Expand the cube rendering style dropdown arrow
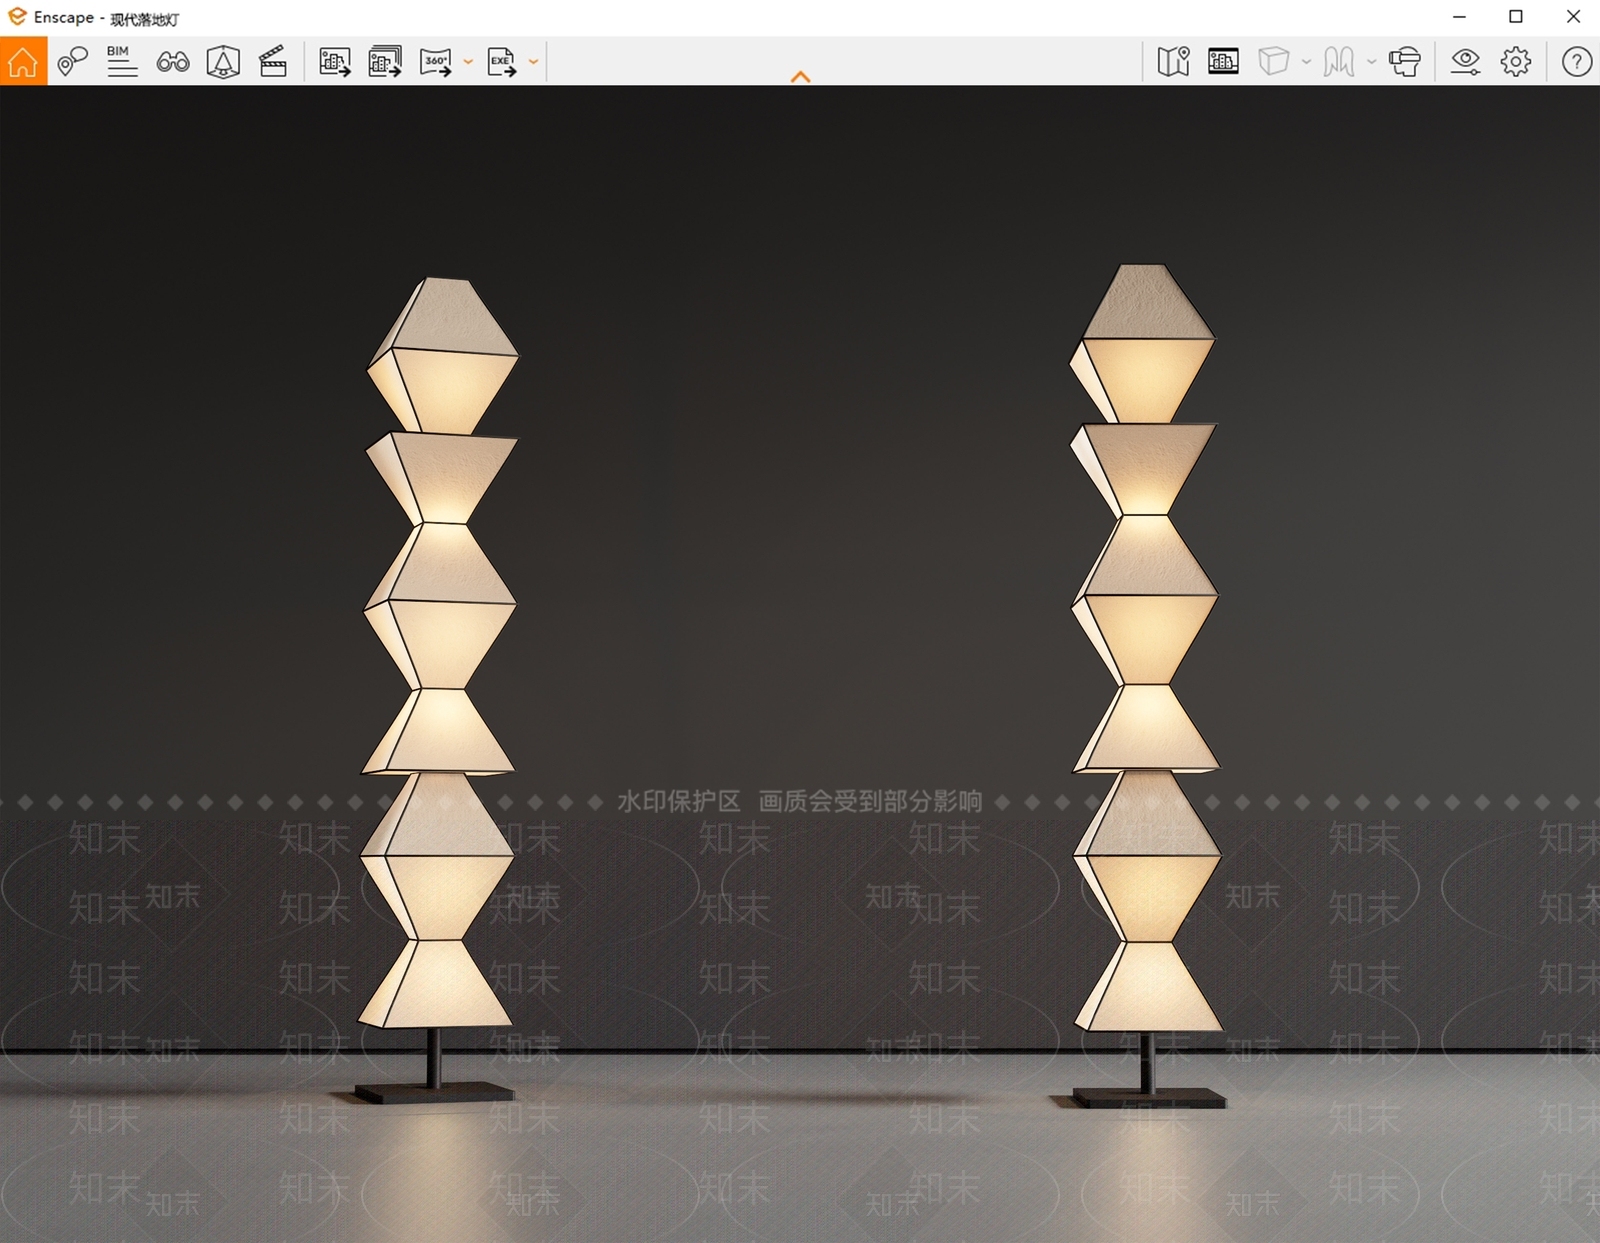 (1306, 62)
